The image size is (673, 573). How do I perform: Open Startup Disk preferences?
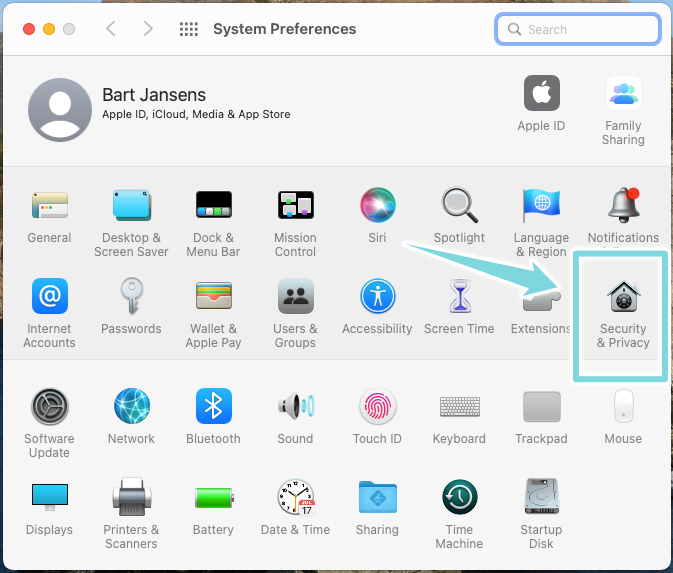point(541,497)
